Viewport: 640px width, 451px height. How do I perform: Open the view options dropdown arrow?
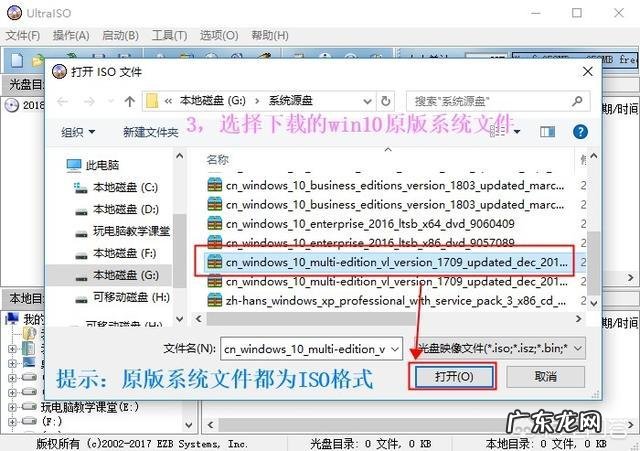(x=517, y=131)
